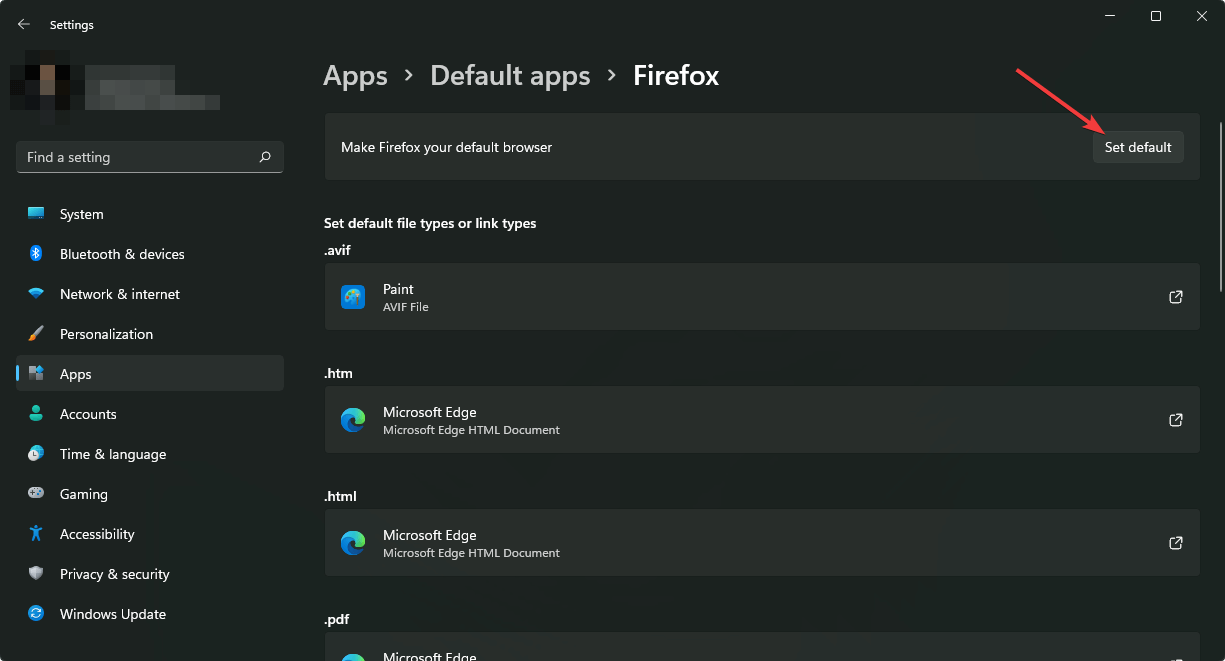Click the '.pdf' extension label
The height and width of the screenshot is (661, 1225).
[x=337, y=619]
